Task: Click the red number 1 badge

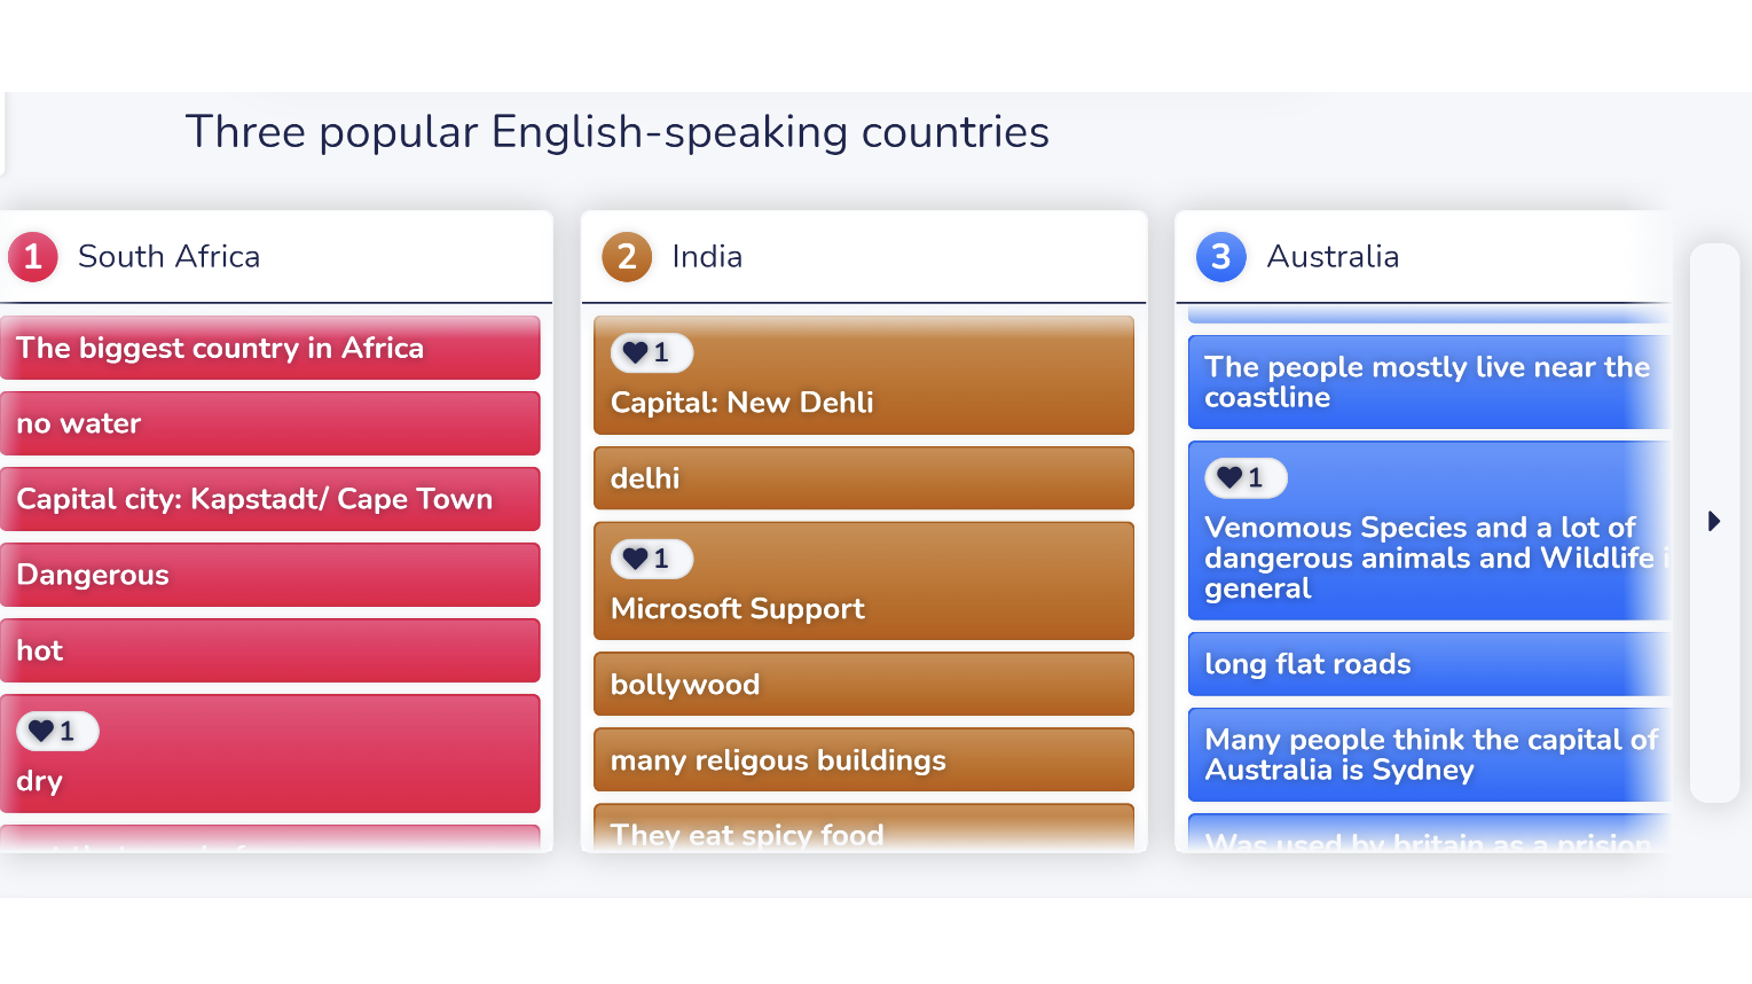Action: pyautogui.click(x=33, y=257)
